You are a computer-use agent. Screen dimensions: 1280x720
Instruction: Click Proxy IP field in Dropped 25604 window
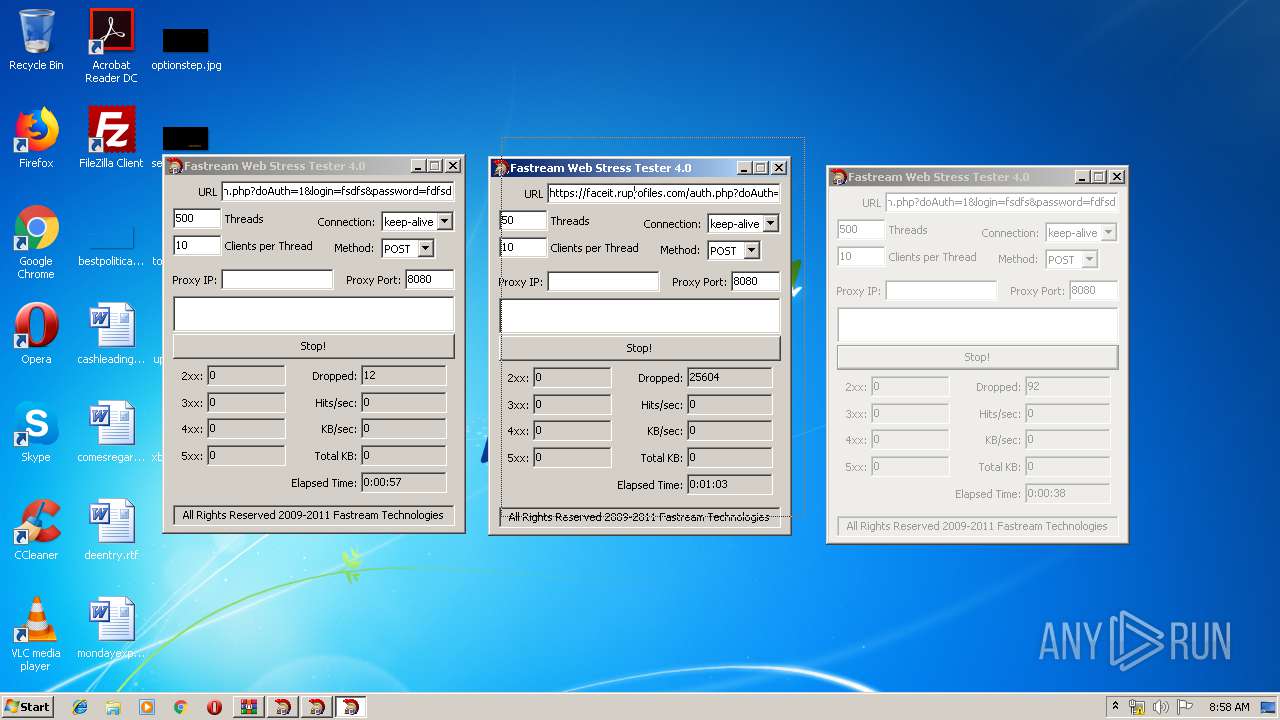(x=603, y=282)
